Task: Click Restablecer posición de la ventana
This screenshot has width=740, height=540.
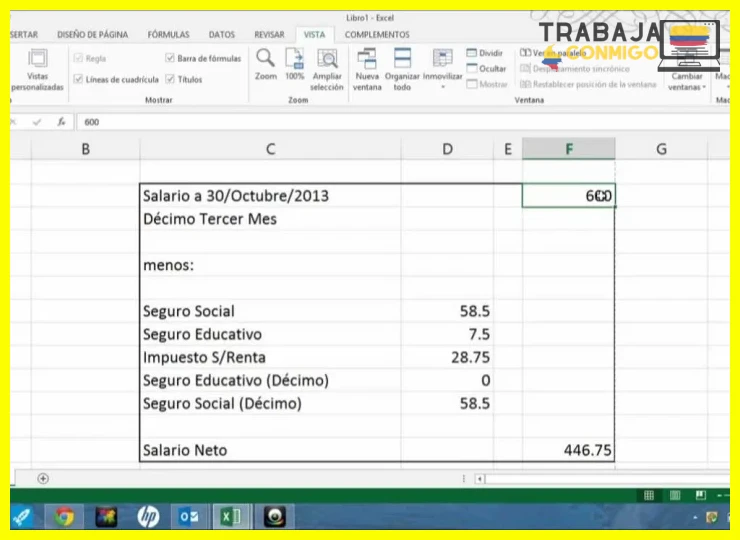Action: point(588,84)
